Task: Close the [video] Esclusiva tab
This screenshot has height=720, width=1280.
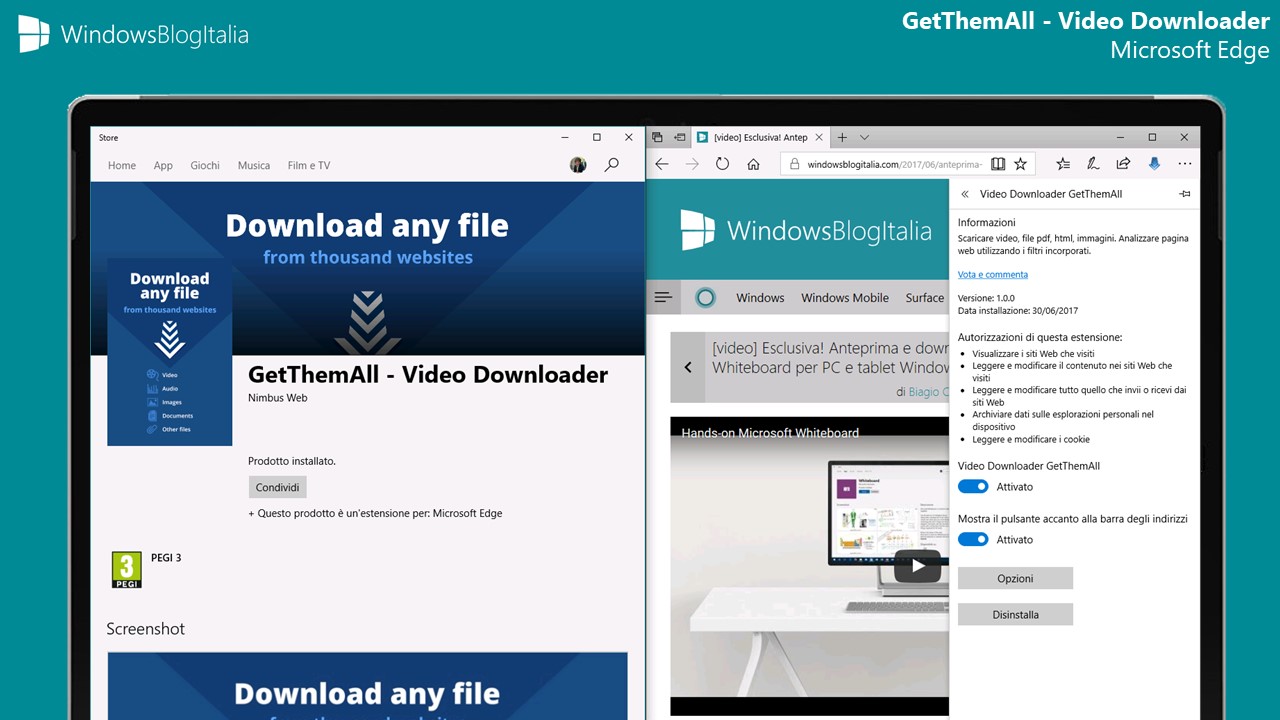Action: click(x=819, y=137)
